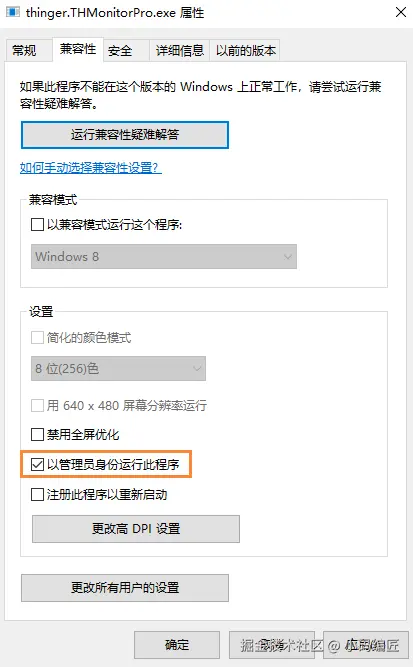Switch to the 详细信息 tab
Screen dimensions: 413x667
(x=179, y=51)
